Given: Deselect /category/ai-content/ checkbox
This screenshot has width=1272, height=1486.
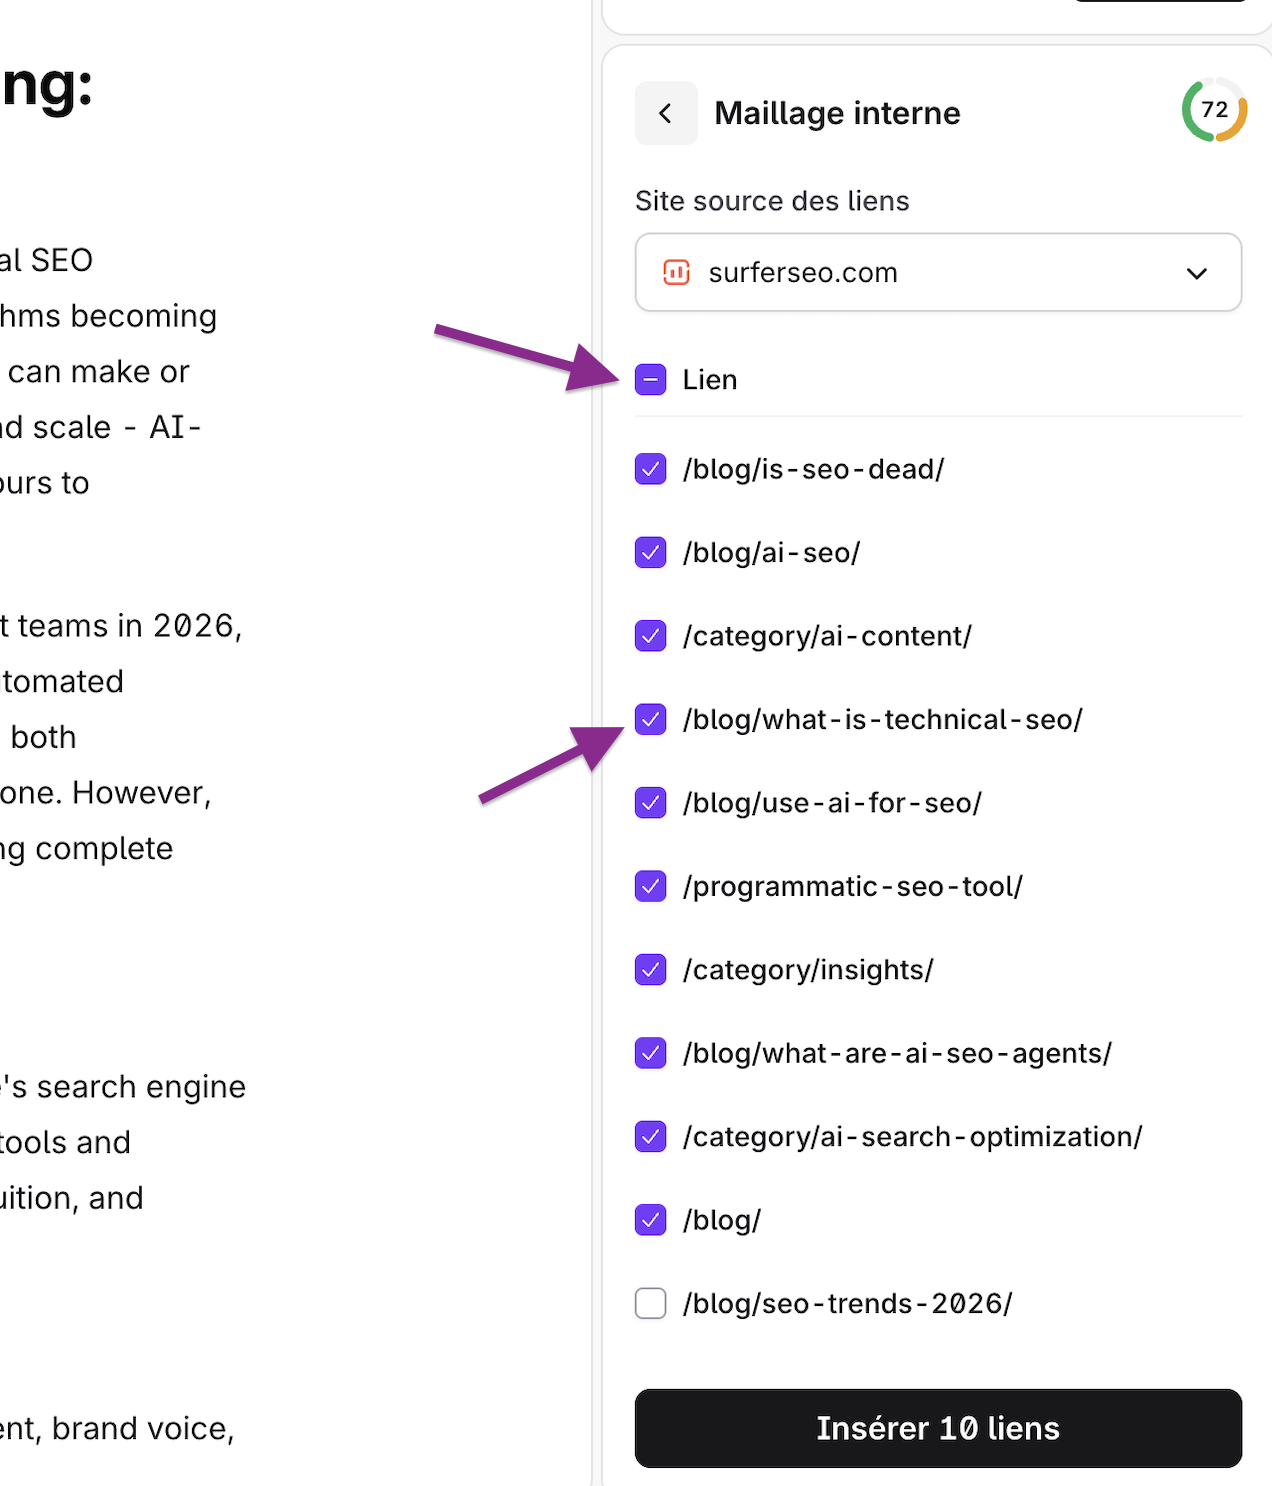Looking at the screenshot, I should click(x=651, y=636).
